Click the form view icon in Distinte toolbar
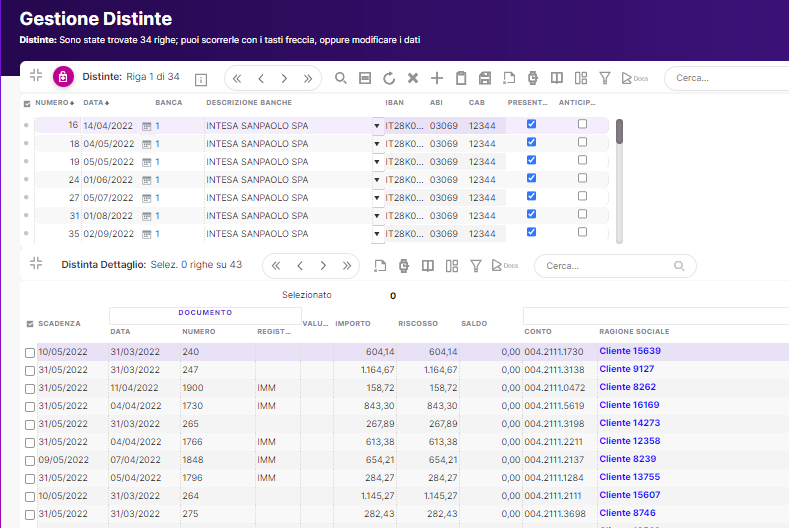This screenshot has height=528, width=789. 365,78
